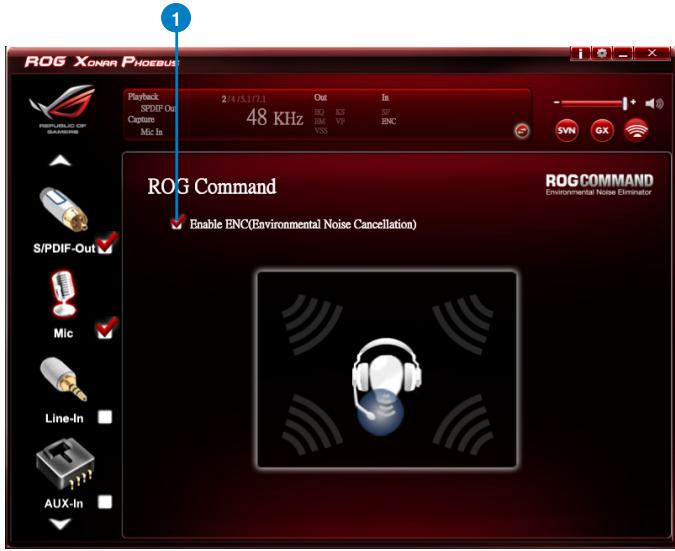The width and height of the screenshot is (675, 551).
Task: Mute audio with the speaker icon
Action: coord(654,103)
